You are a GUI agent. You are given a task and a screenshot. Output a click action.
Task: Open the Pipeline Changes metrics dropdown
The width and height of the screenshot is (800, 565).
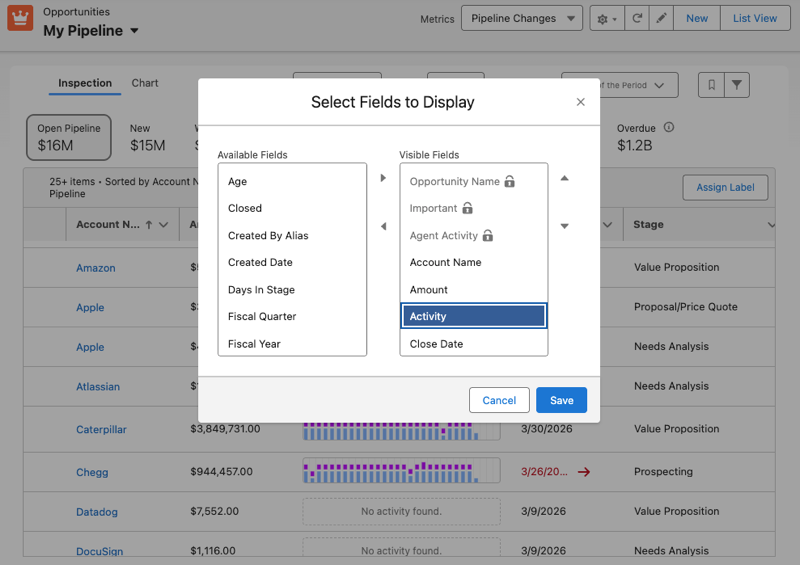521,18
